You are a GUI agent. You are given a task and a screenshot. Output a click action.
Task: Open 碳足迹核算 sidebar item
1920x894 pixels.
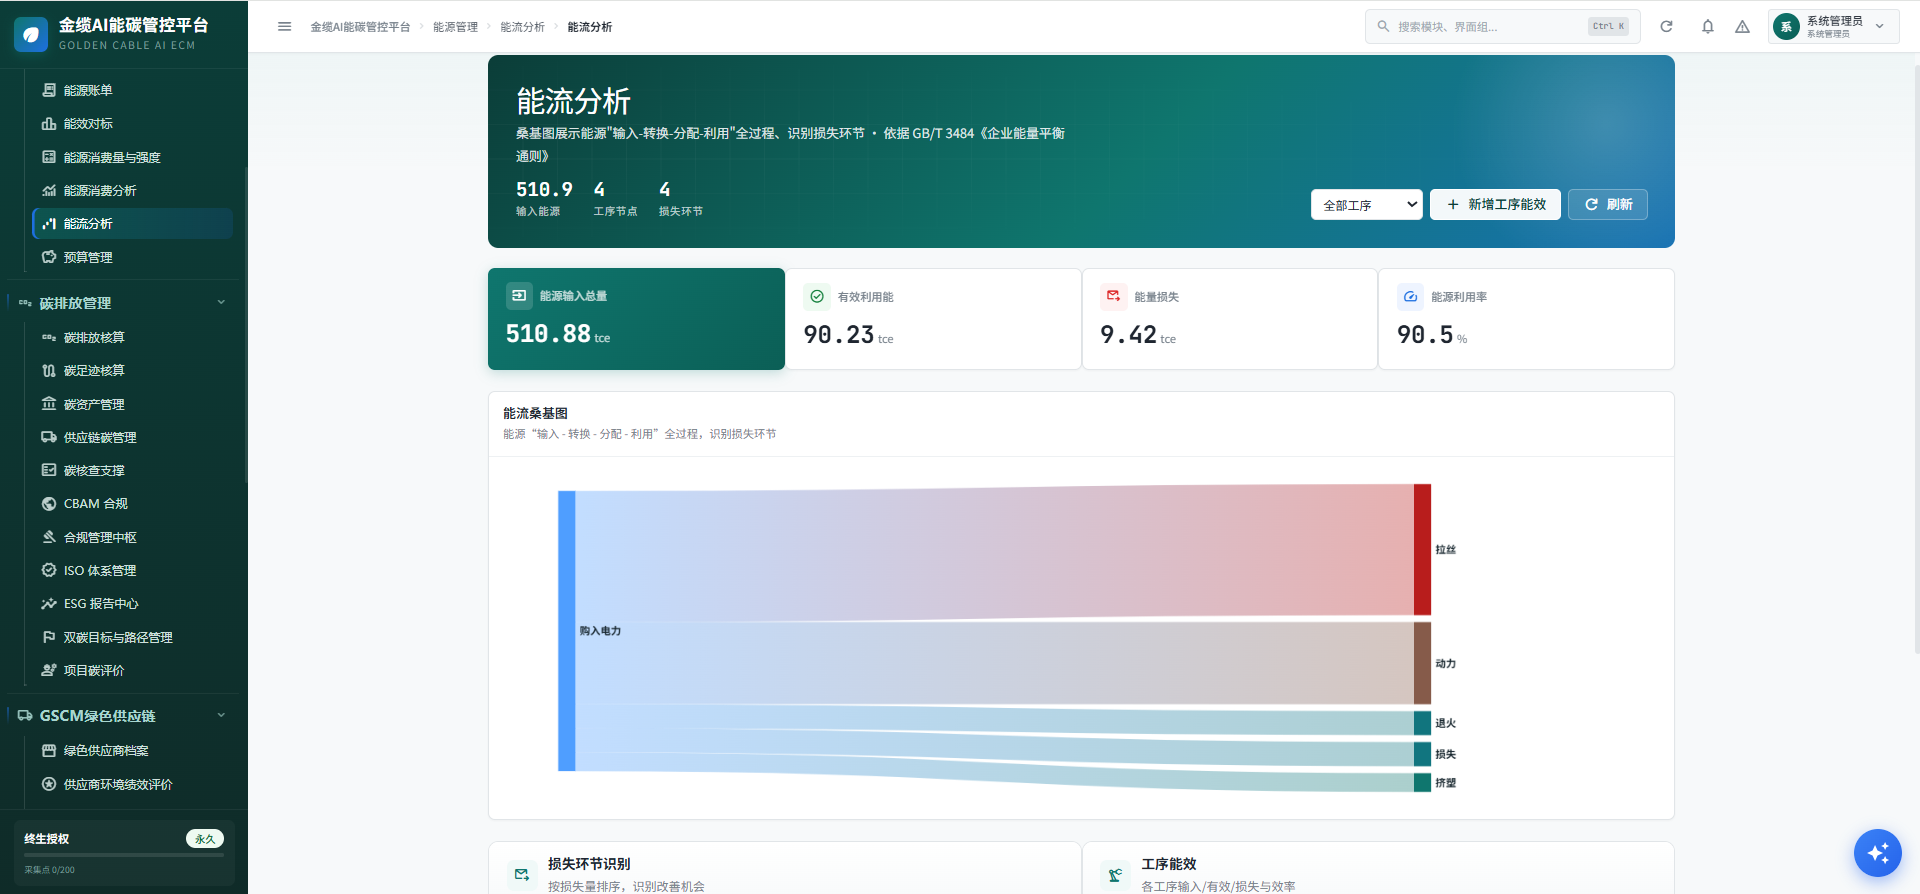point(133,370)
